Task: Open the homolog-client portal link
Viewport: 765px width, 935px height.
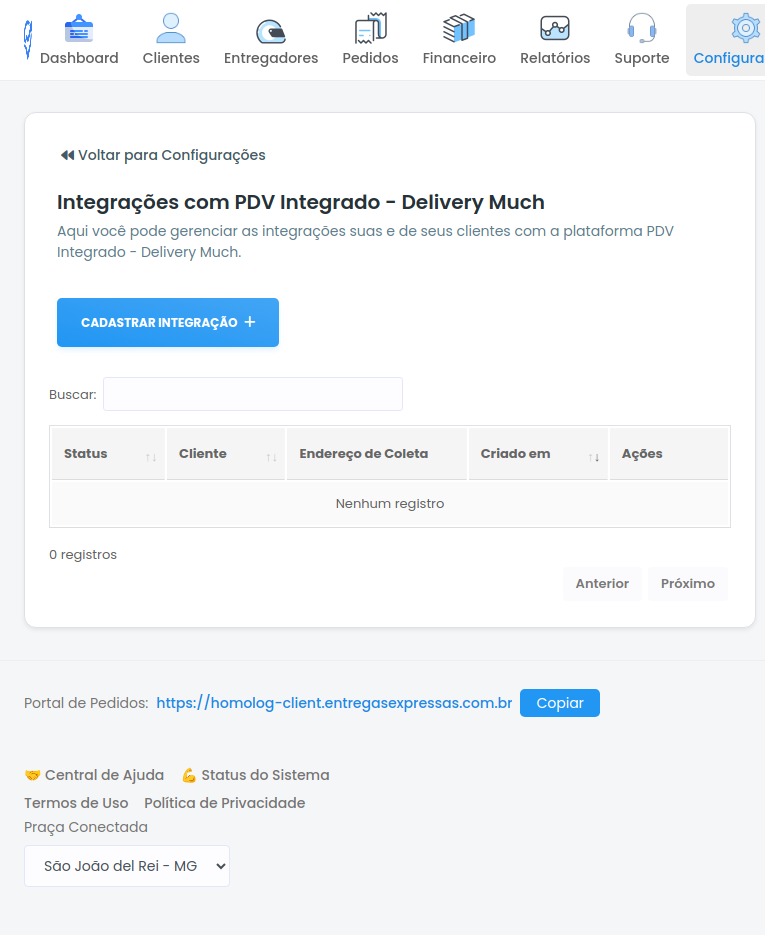Action: click(x=333, y=703)
